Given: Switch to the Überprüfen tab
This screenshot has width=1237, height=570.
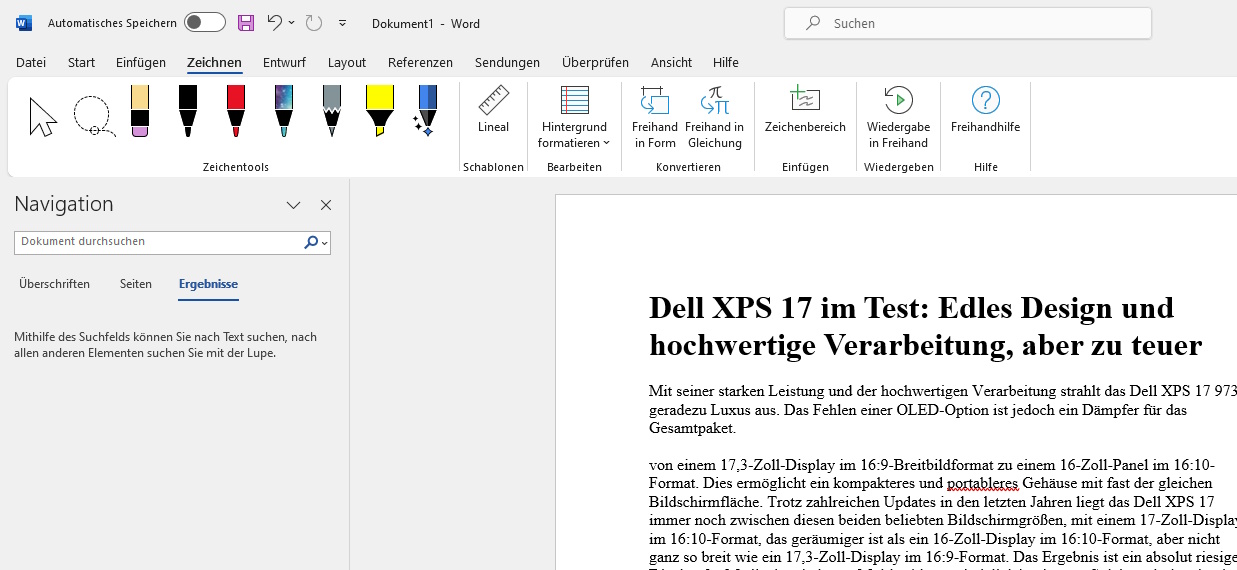Looking at the screenshot, I should coord(595,62).
